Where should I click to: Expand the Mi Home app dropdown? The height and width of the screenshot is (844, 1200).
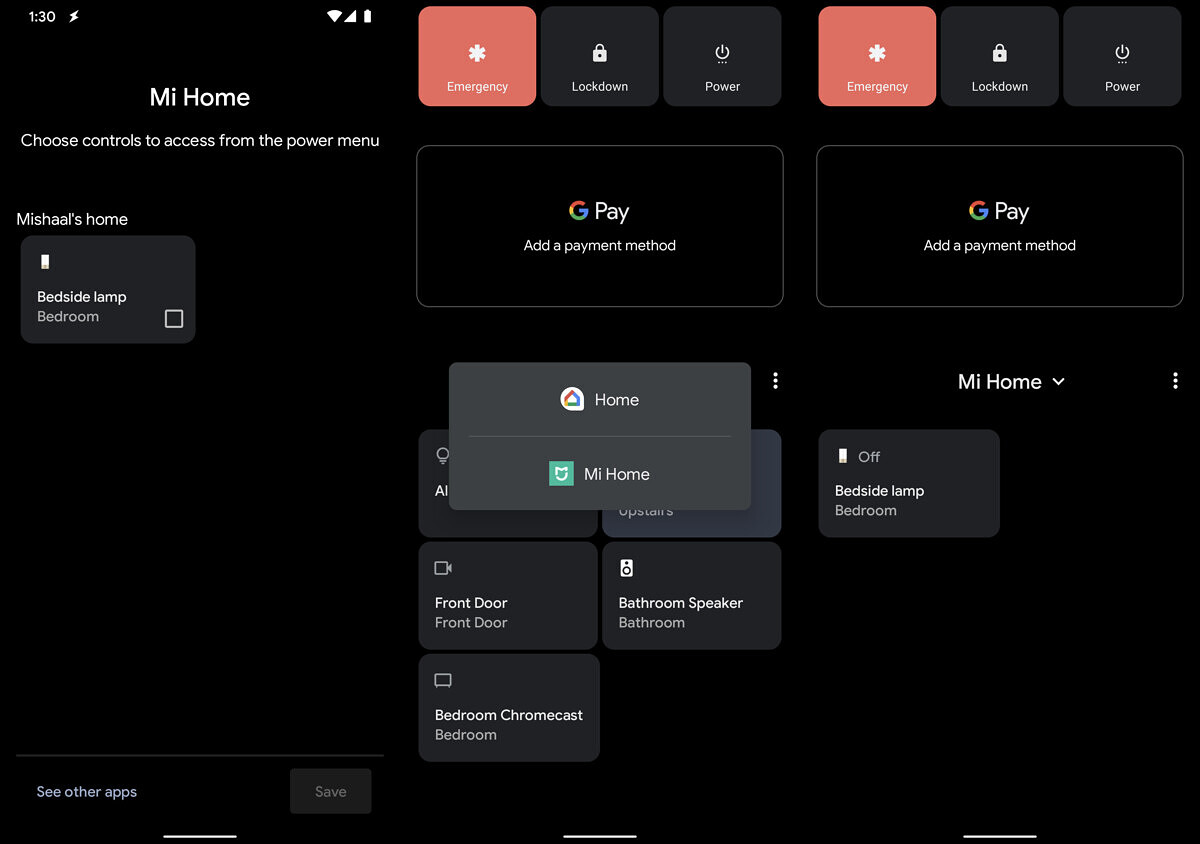click(1011, 382)
